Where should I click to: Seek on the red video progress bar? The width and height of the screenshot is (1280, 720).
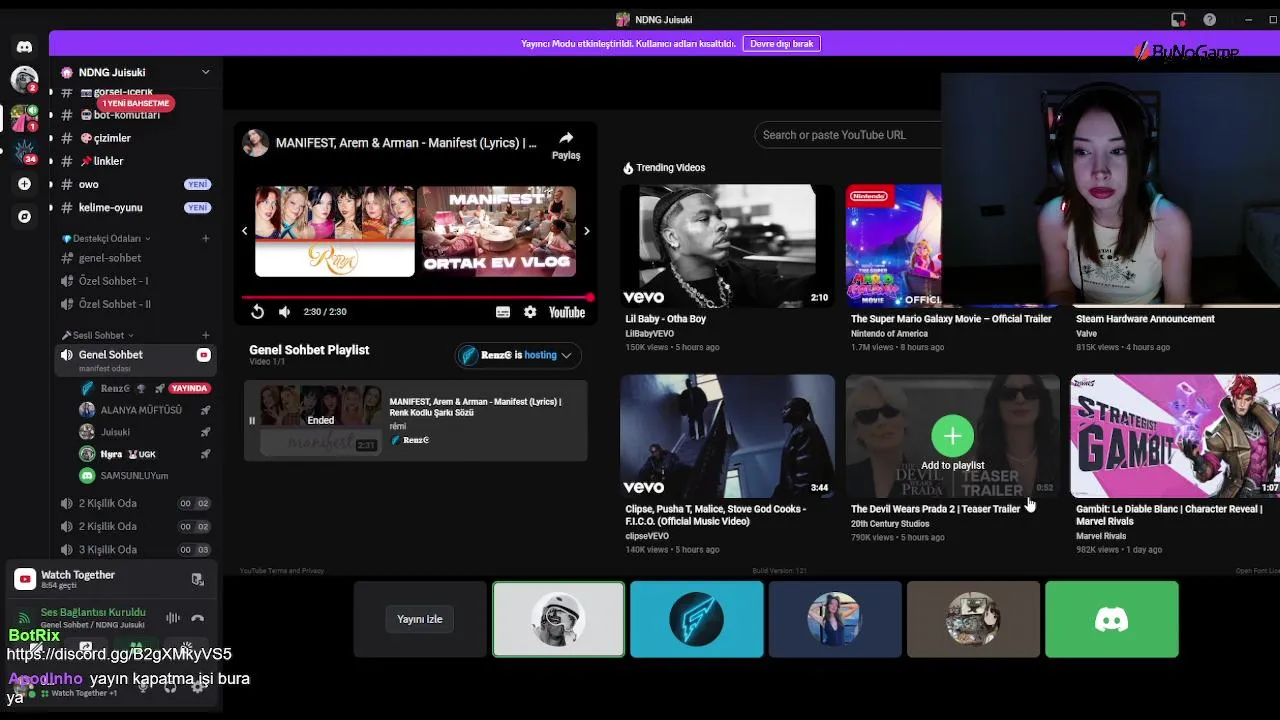(416, 297)
